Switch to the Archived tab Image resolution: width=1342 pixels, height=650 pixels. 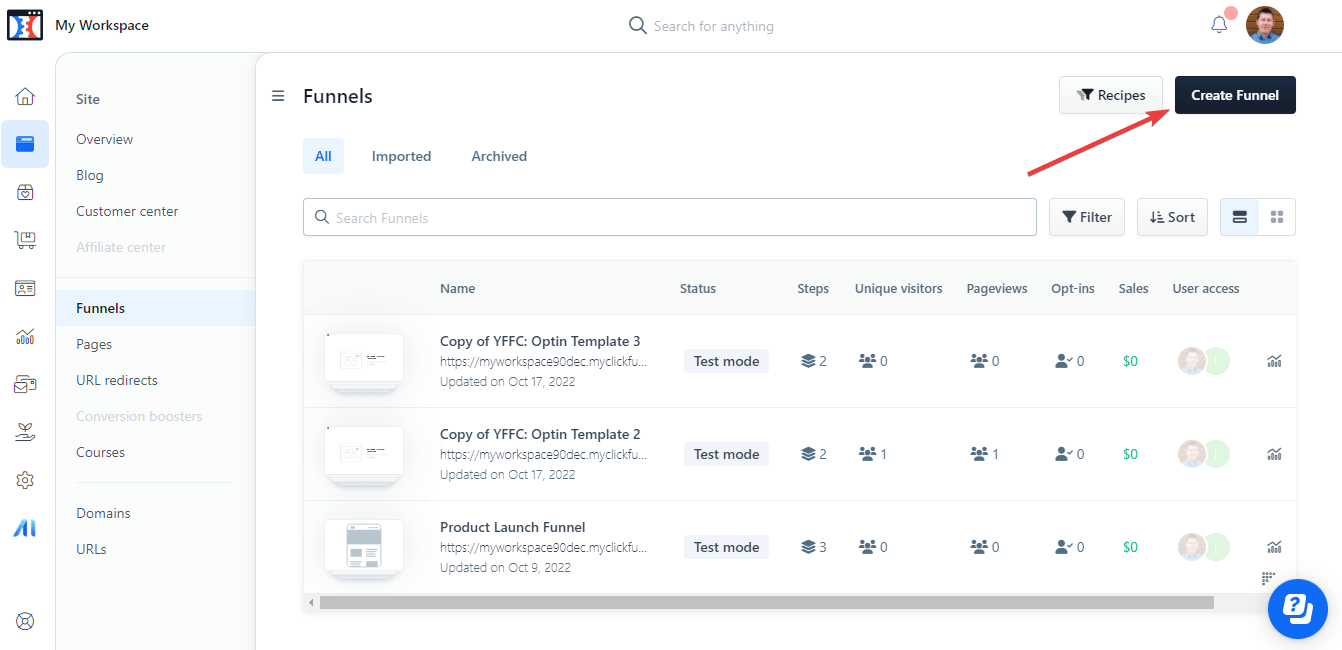[x=499, y=156]
